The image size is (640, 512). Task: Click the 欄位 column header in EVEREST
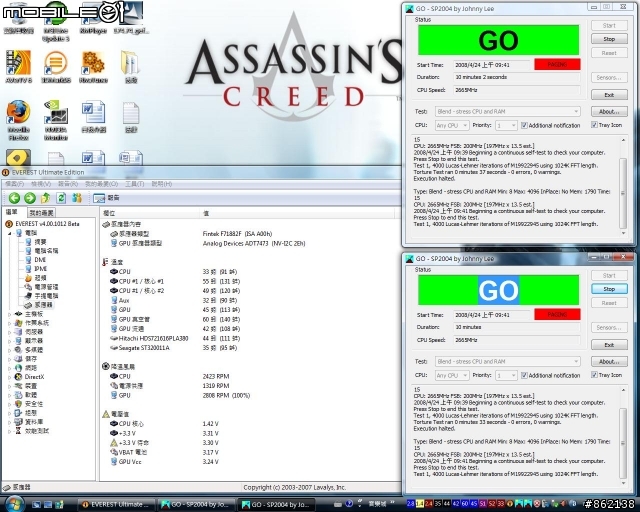pyautogui.click(x=150, y=213)
